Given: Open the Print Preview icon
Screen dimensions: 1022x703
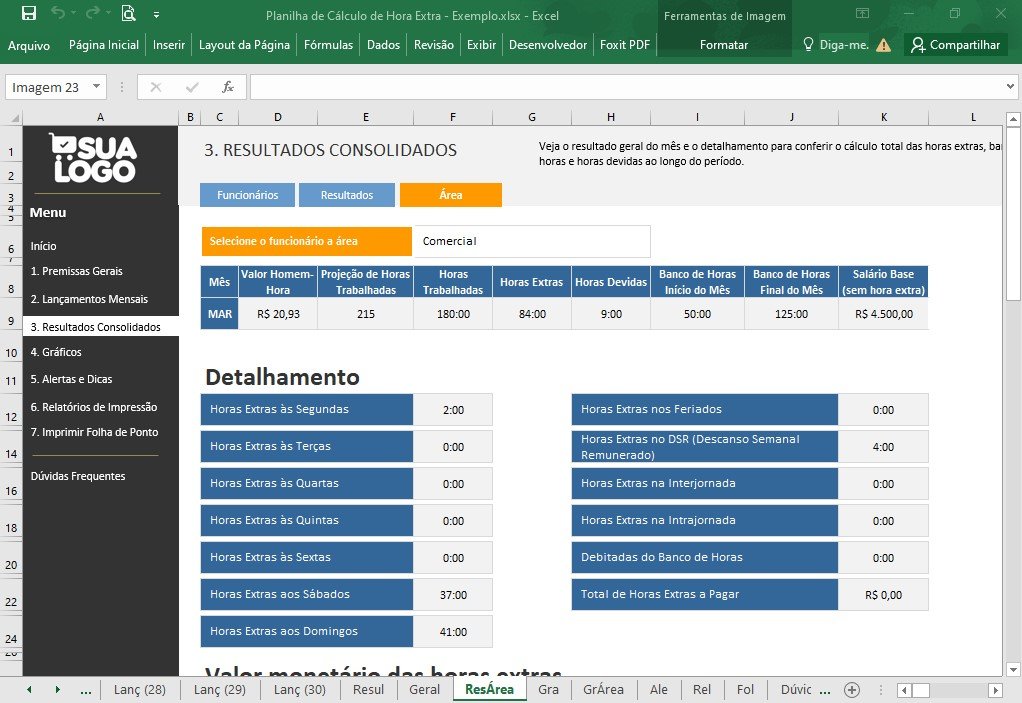Looking at the screenshot, I should (x=128, y=13).
